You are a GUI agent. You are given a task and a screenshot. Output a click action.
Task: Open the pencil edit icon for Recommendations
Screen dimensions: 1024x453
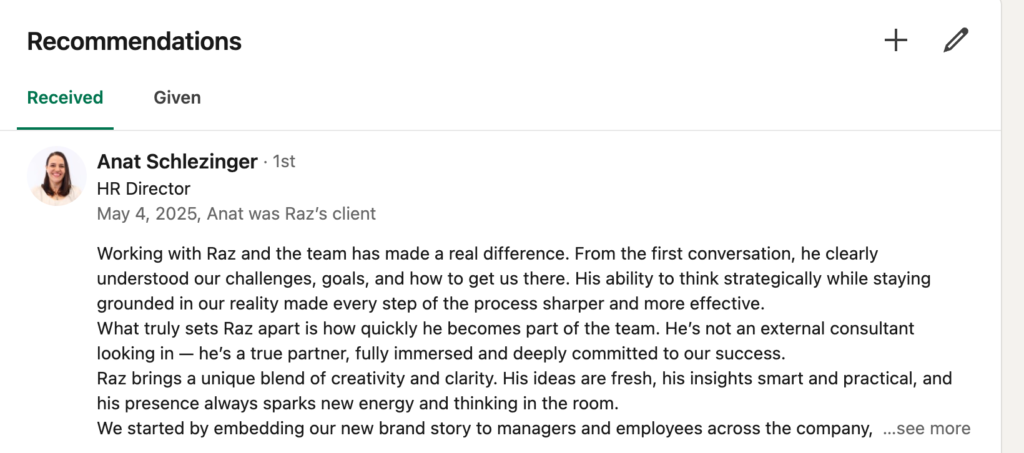coord(955,41)
